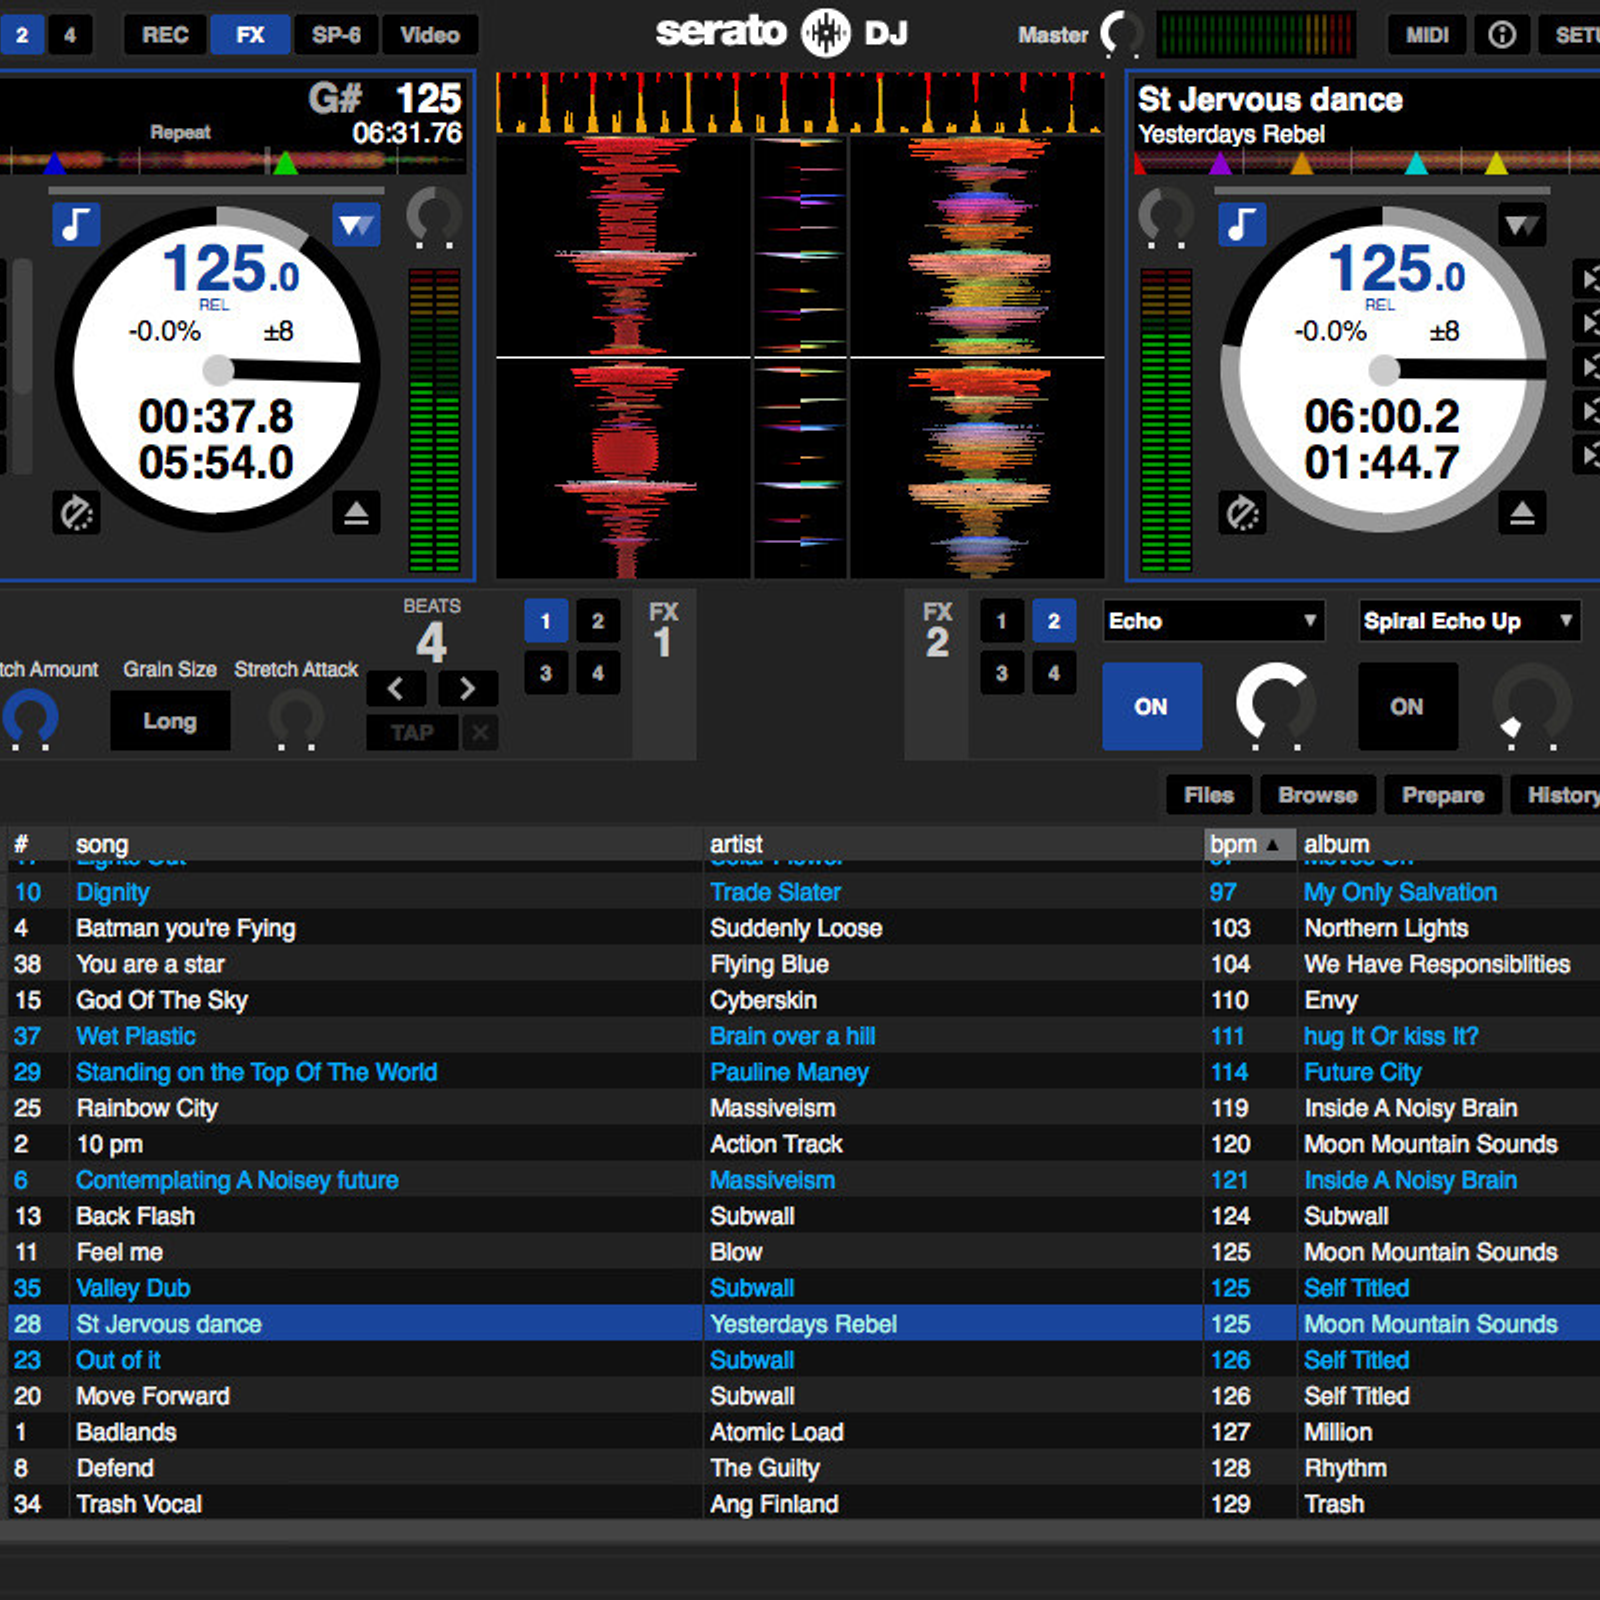1600x1600 pixels.
Task: Assign FX 2 to deck 3
Action: pos(1002,673)
